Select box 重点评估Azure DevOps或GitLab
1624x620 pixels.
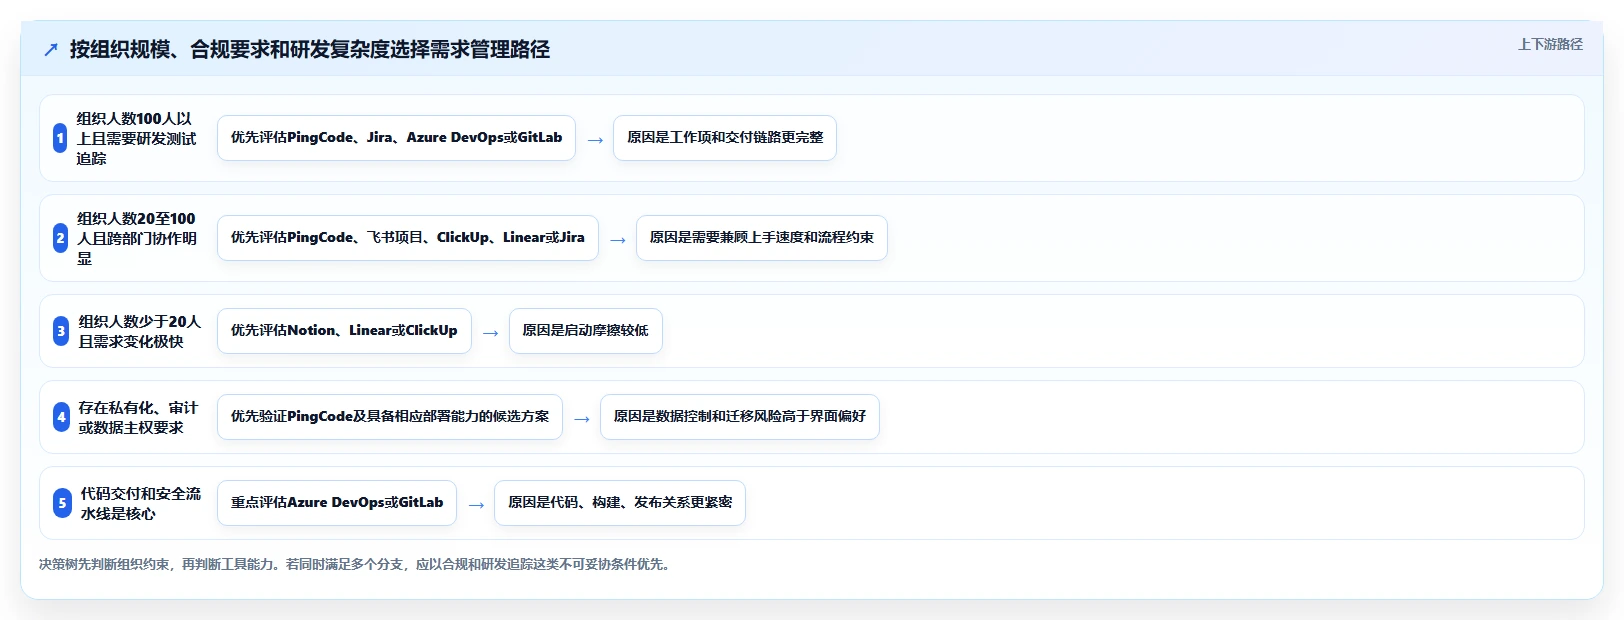337,503
